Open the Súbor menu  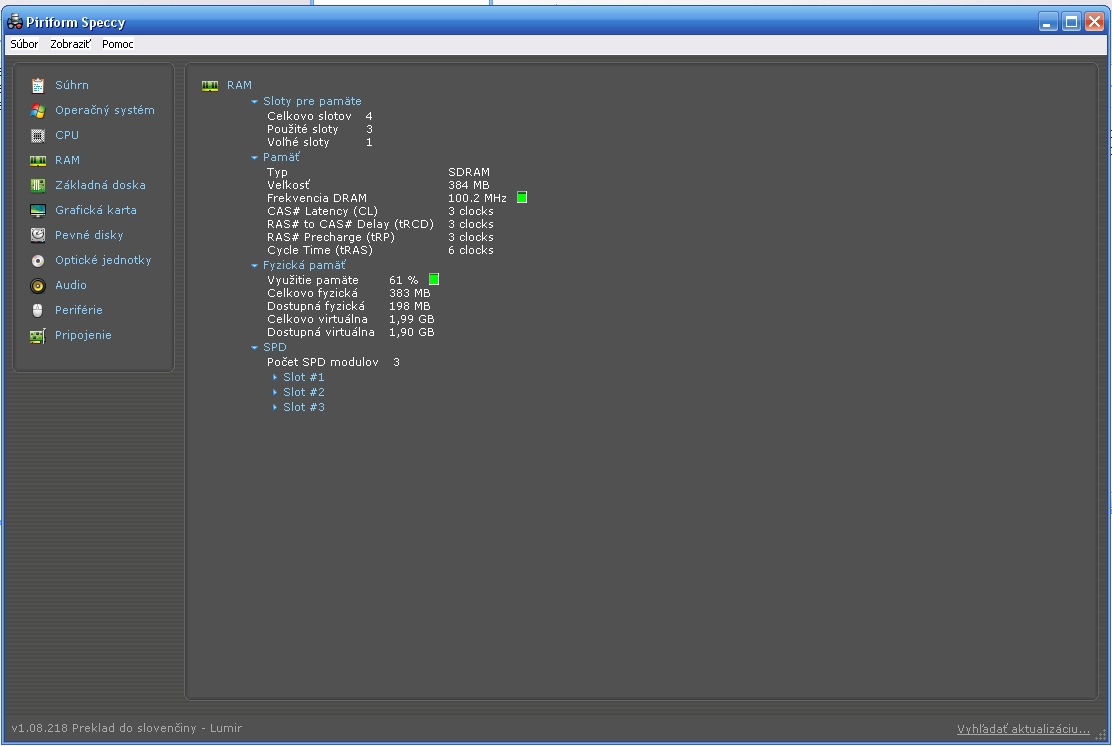[24, 44]
